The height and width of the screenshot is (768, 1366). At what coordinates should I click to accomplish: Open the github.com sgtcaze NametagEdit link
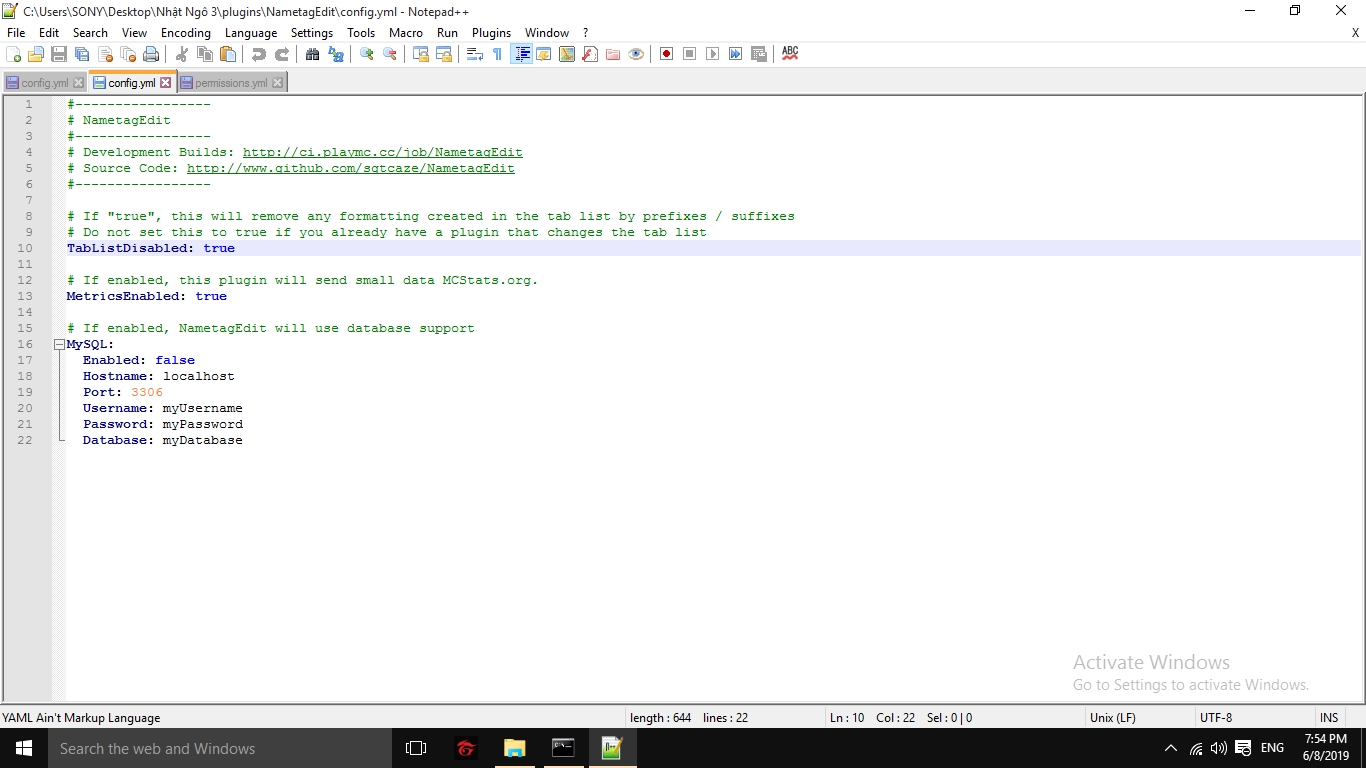click(350, 168)
